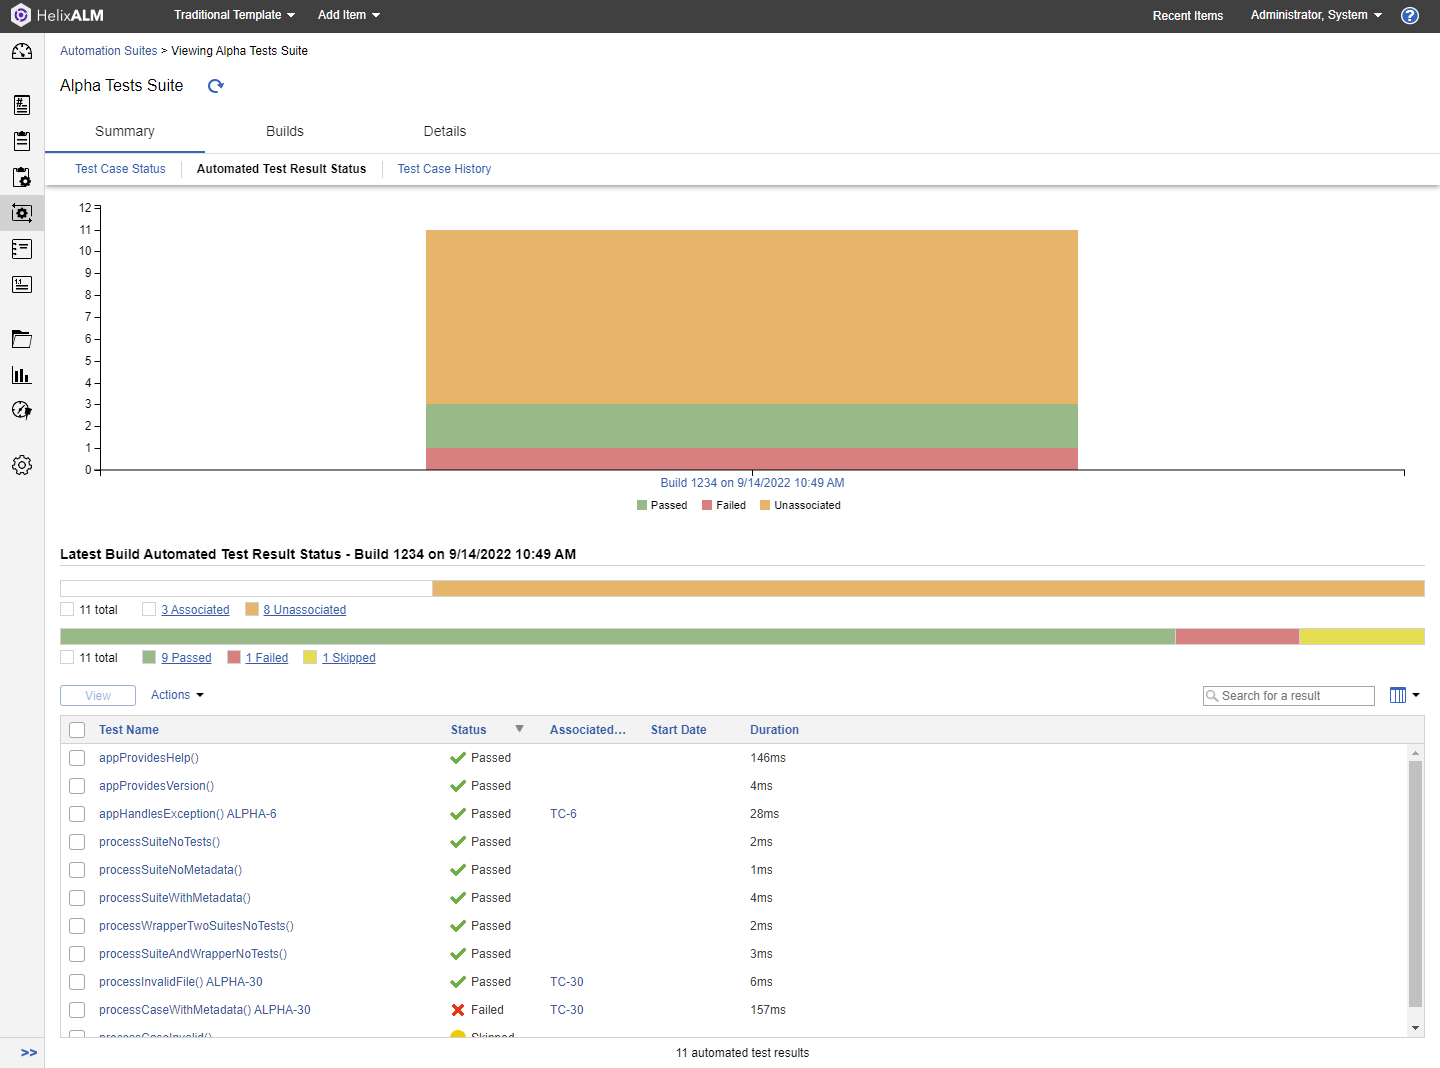
Task: Click the bar chart reports sidebar icon
Action: click(22, 375)
